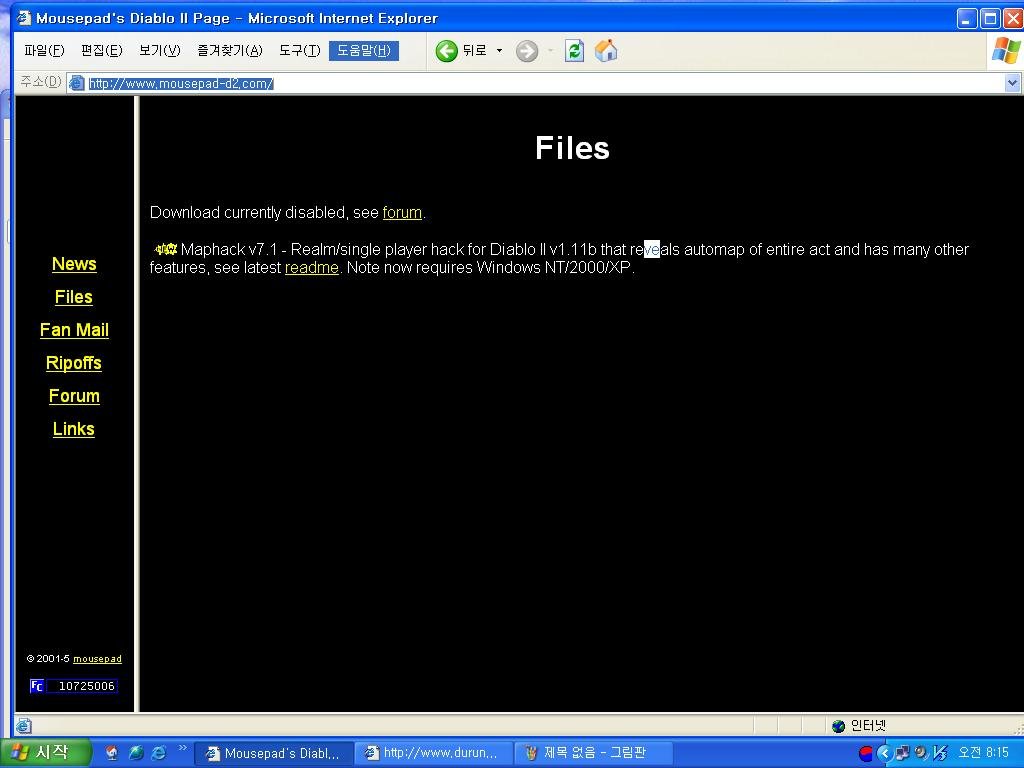The height and width of the screenshot is (768, 1024).
Task: Click the 주소(D) address label
Action: (40, 82)
